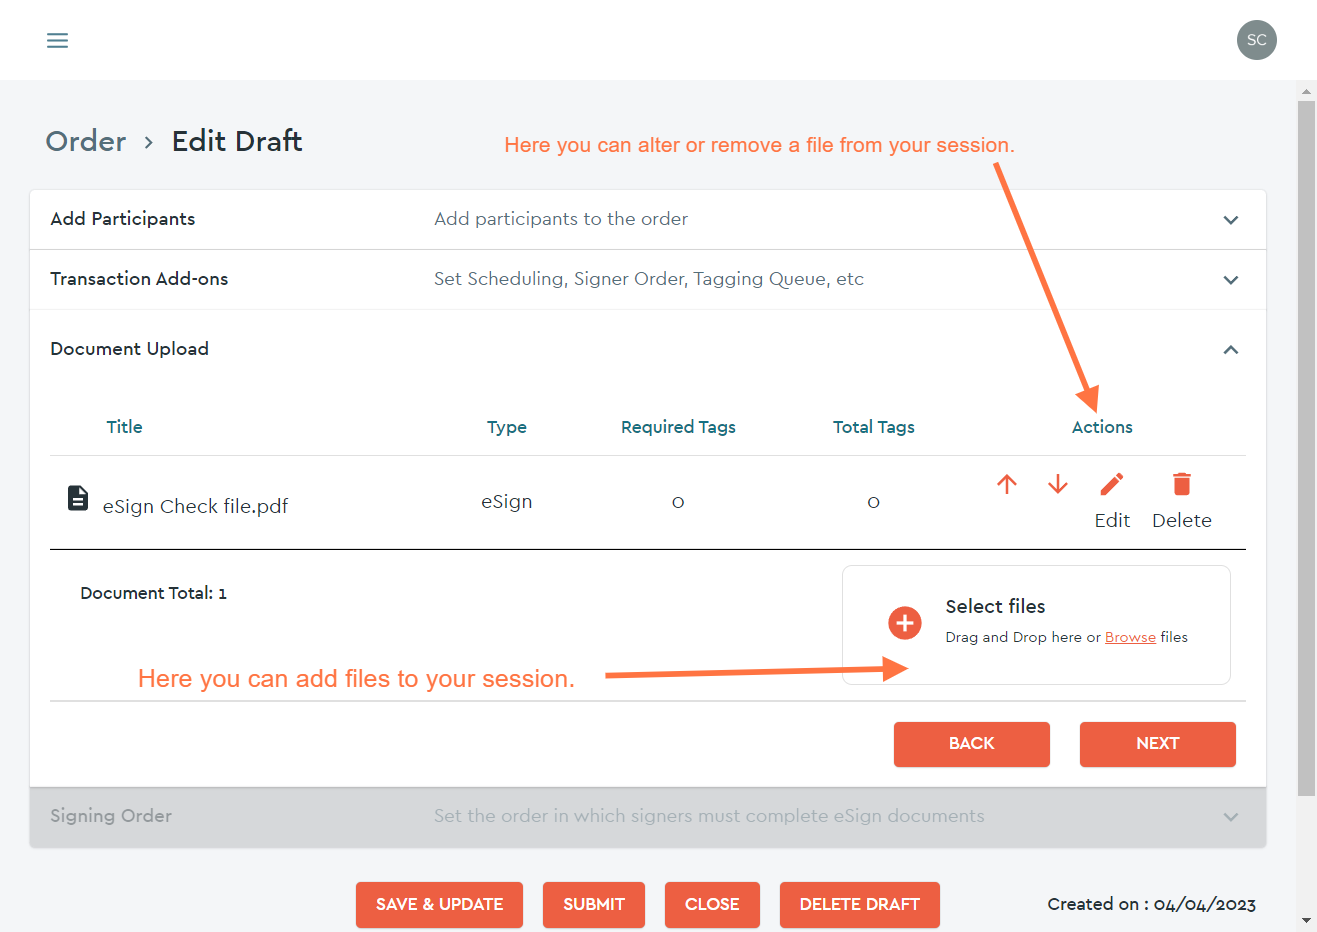Move eSign Check file.pdf down
The height and width of the screenshot is (932, 1317).
point(1058,484)
